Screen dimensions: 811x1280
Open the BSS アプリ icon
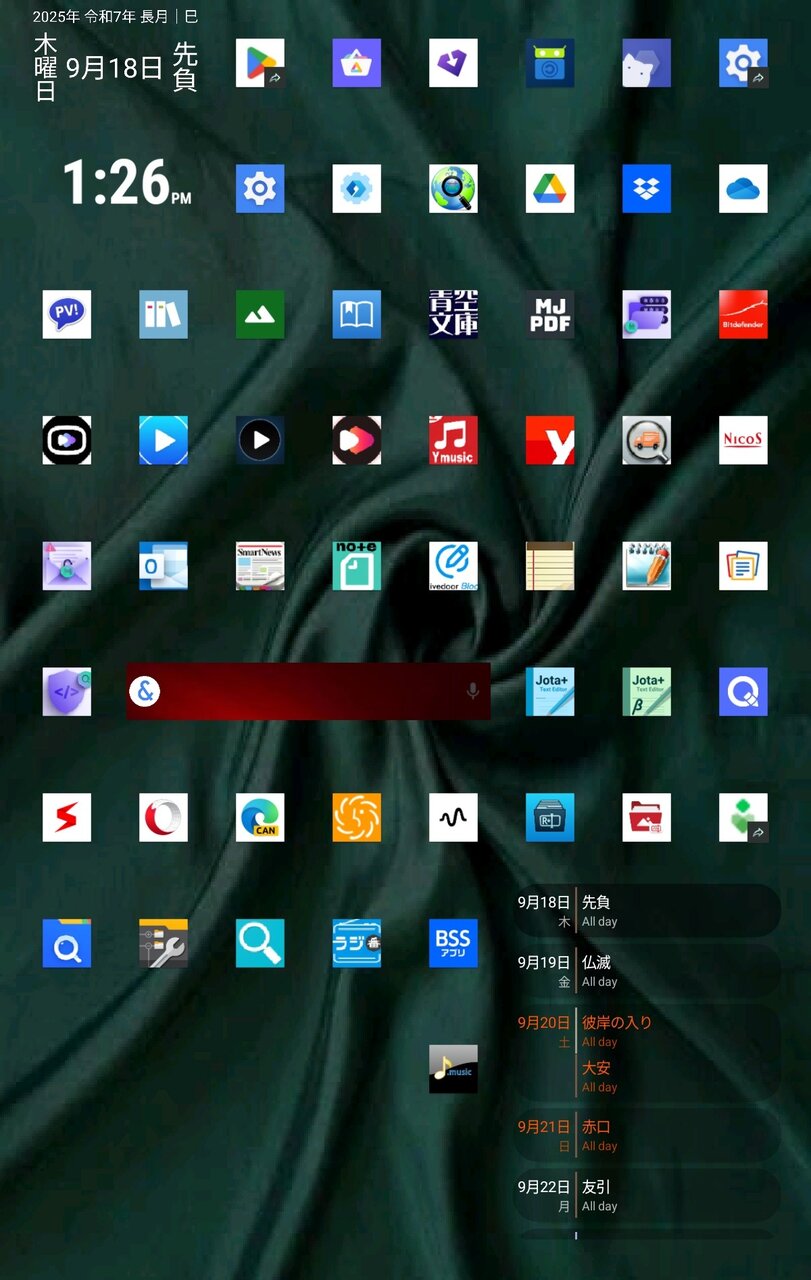click(x=453, y=943)
